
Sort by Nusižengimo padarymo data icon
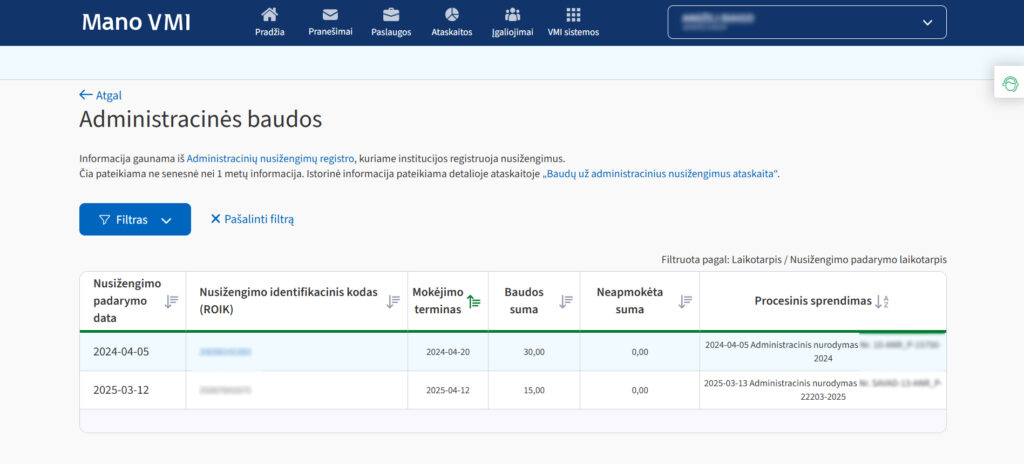click(x=171, y=301)
